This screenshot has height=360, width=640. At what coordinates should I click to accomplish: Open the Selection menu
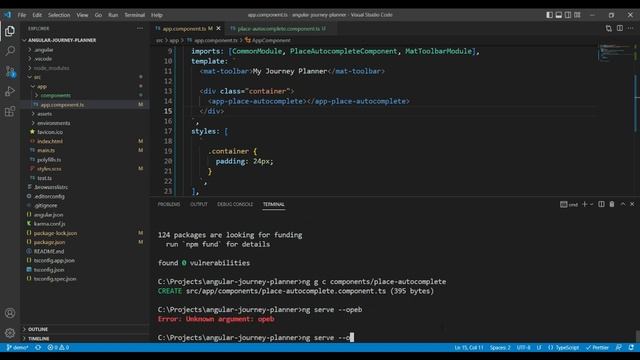(59, 15)
